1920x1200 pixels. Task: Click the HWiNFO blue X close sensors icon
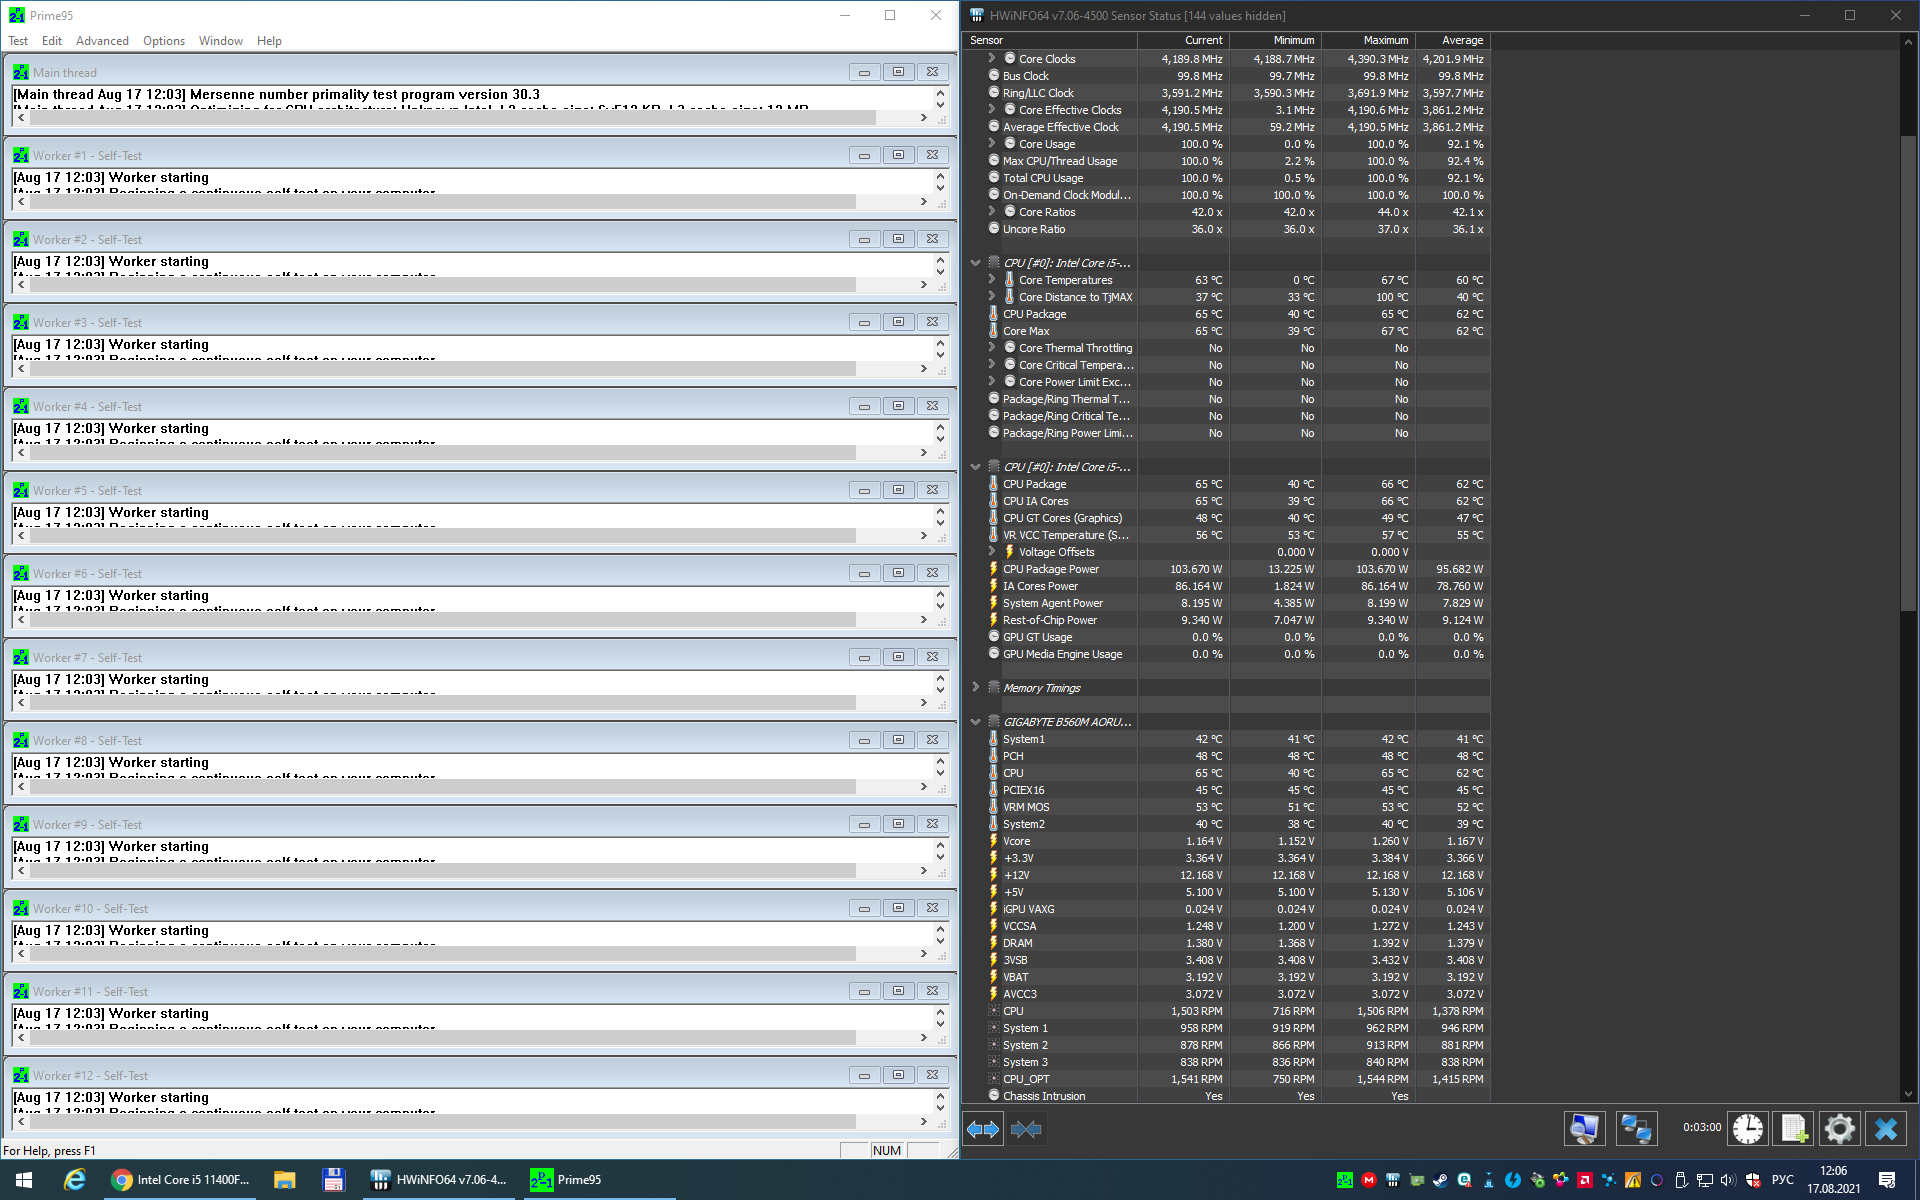pyautogui.click(x=1886, y=1129)
